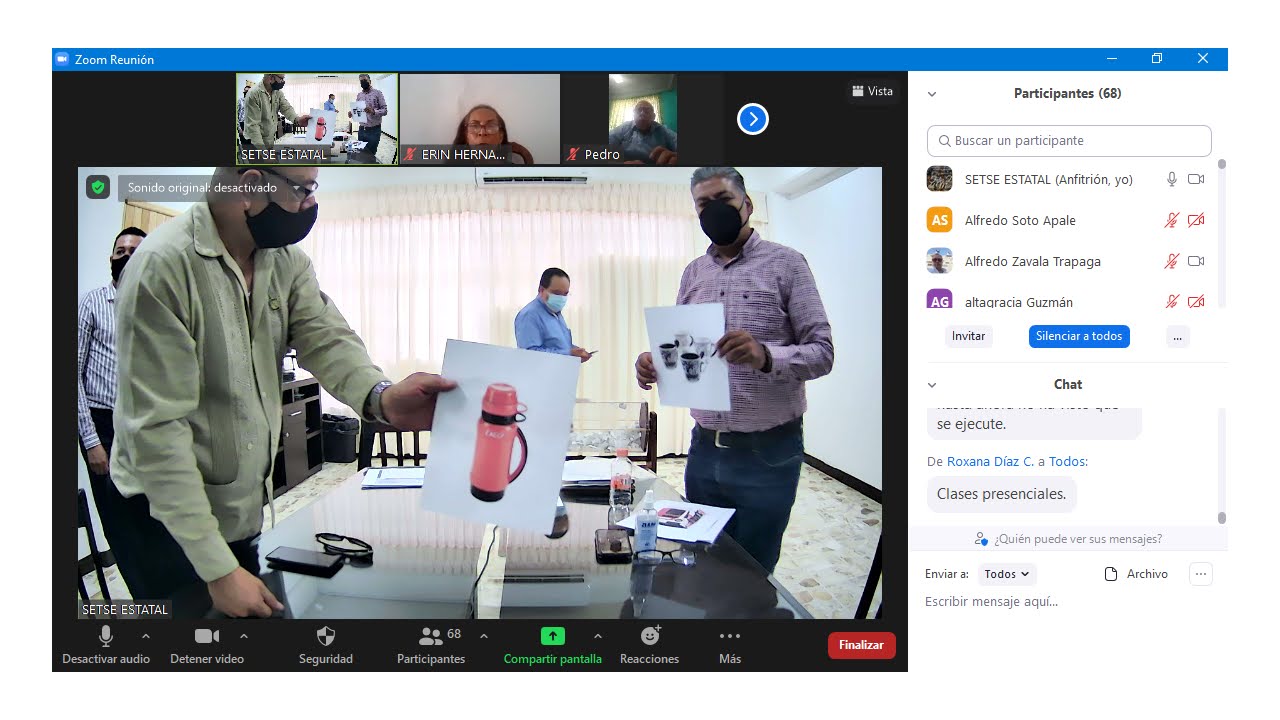Go to next video thumbnails page arrow
The image size is (1280, 720).
click(x=753, y=120)
